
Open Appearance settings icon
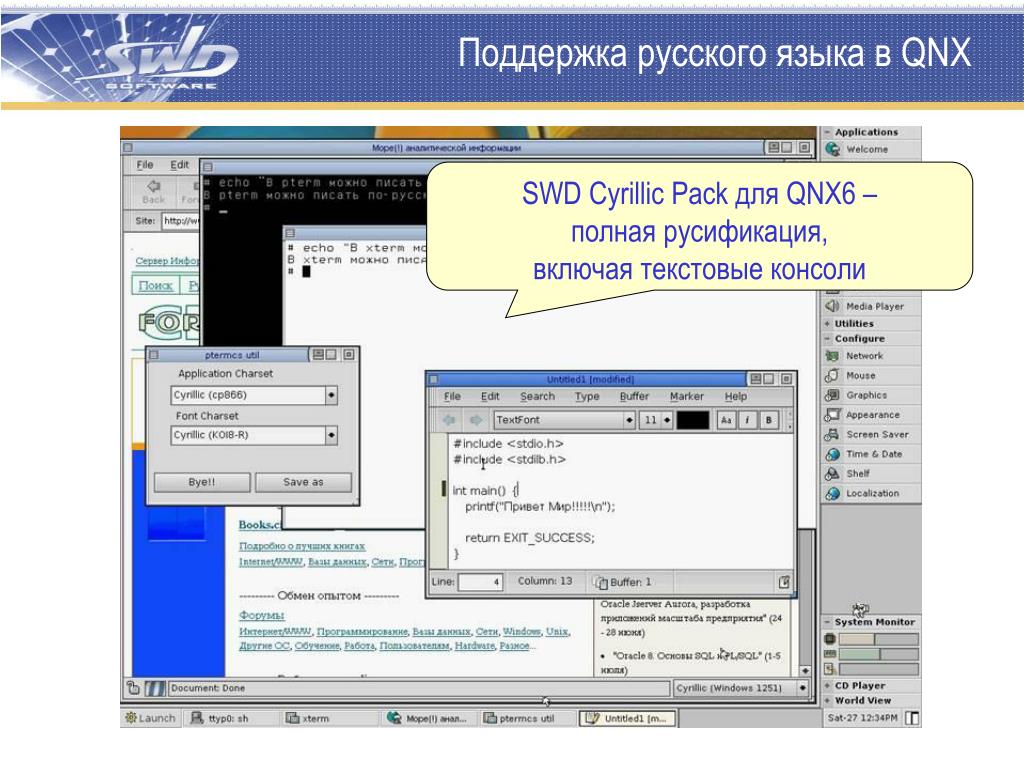(833, 415)
